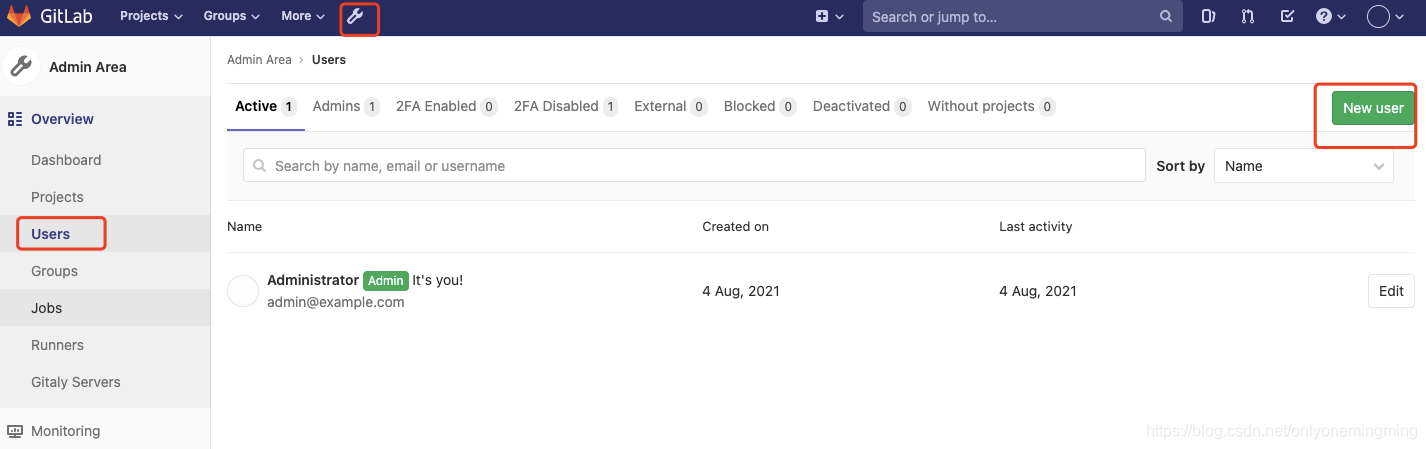Click the Monitoring monitor icon in sidebar
The width and height of the screenshot is (1426, 449).
pyautogui.click(x=15, y=431)
